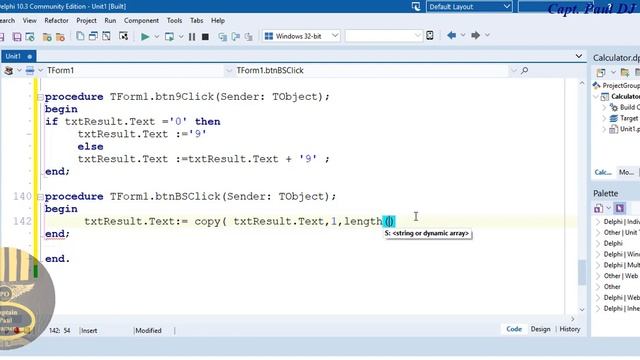Open the Component menu

click(141, 20)
